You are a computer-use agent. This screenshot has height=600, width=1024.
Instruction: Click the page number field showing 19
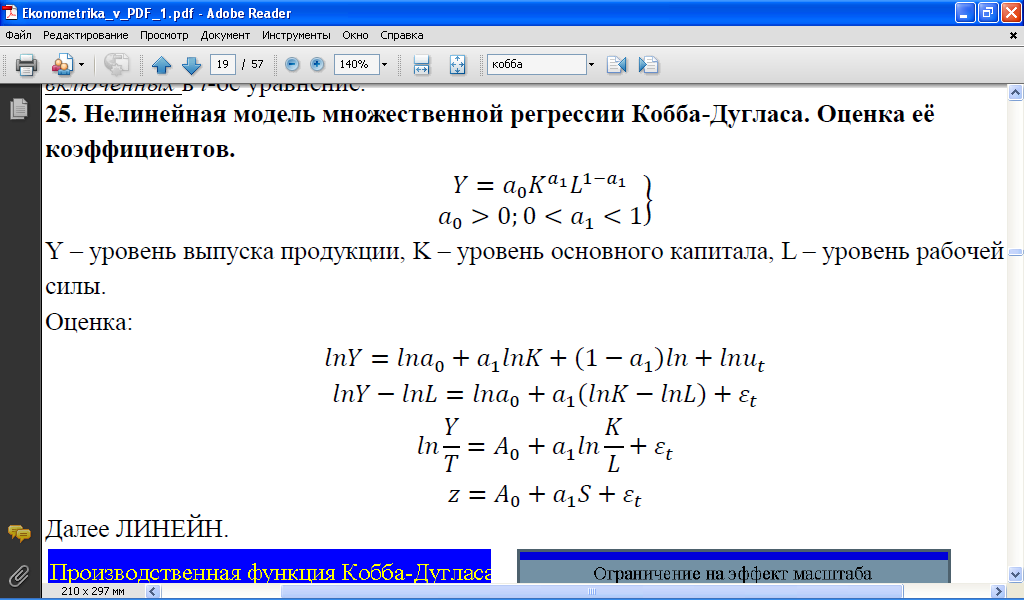pos(223,64)
